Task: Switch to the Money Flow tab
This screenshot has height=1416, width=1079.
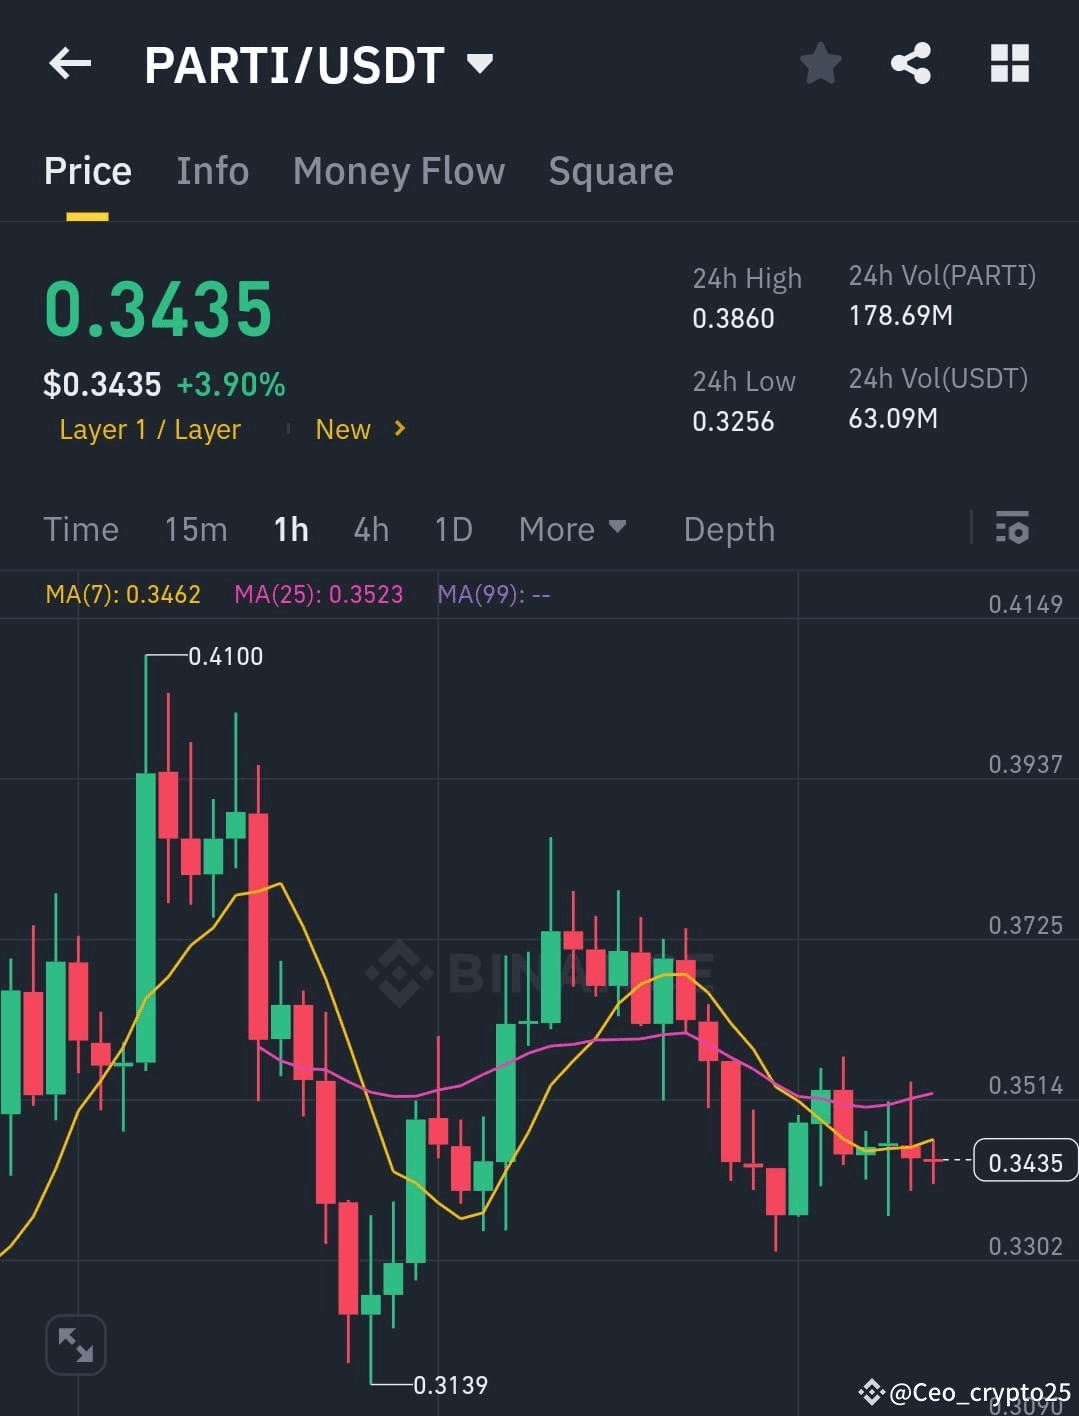Action: 398,171
